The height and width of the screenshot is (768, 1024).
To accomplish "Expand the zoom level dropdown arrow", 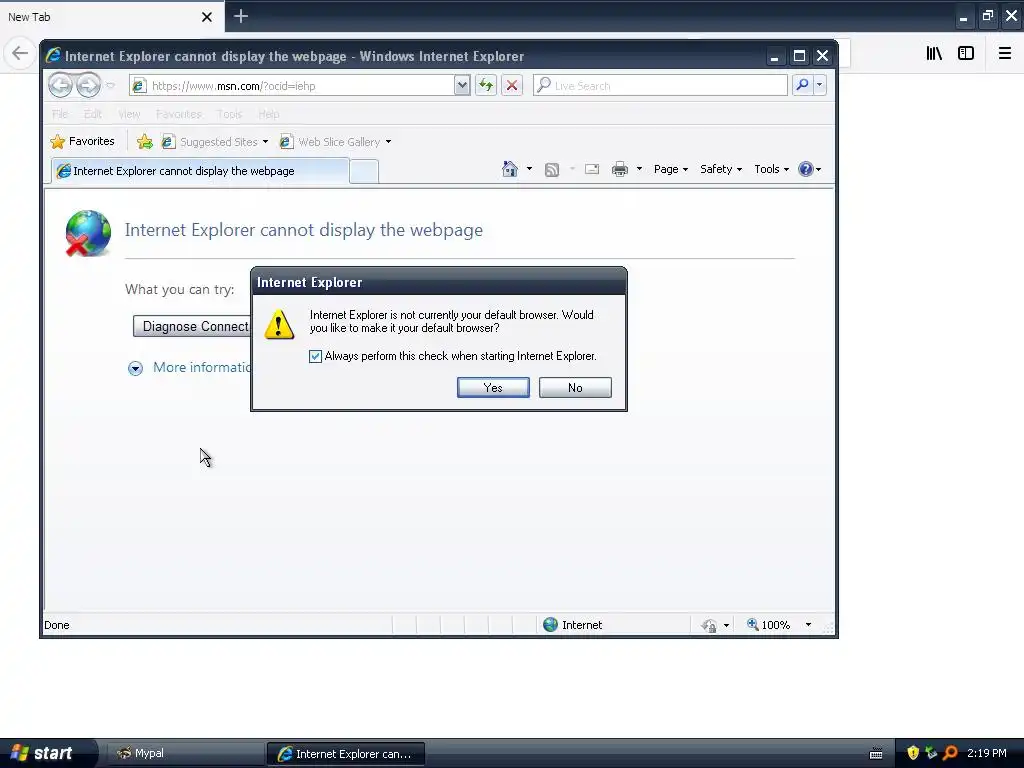I will (808, 625).
